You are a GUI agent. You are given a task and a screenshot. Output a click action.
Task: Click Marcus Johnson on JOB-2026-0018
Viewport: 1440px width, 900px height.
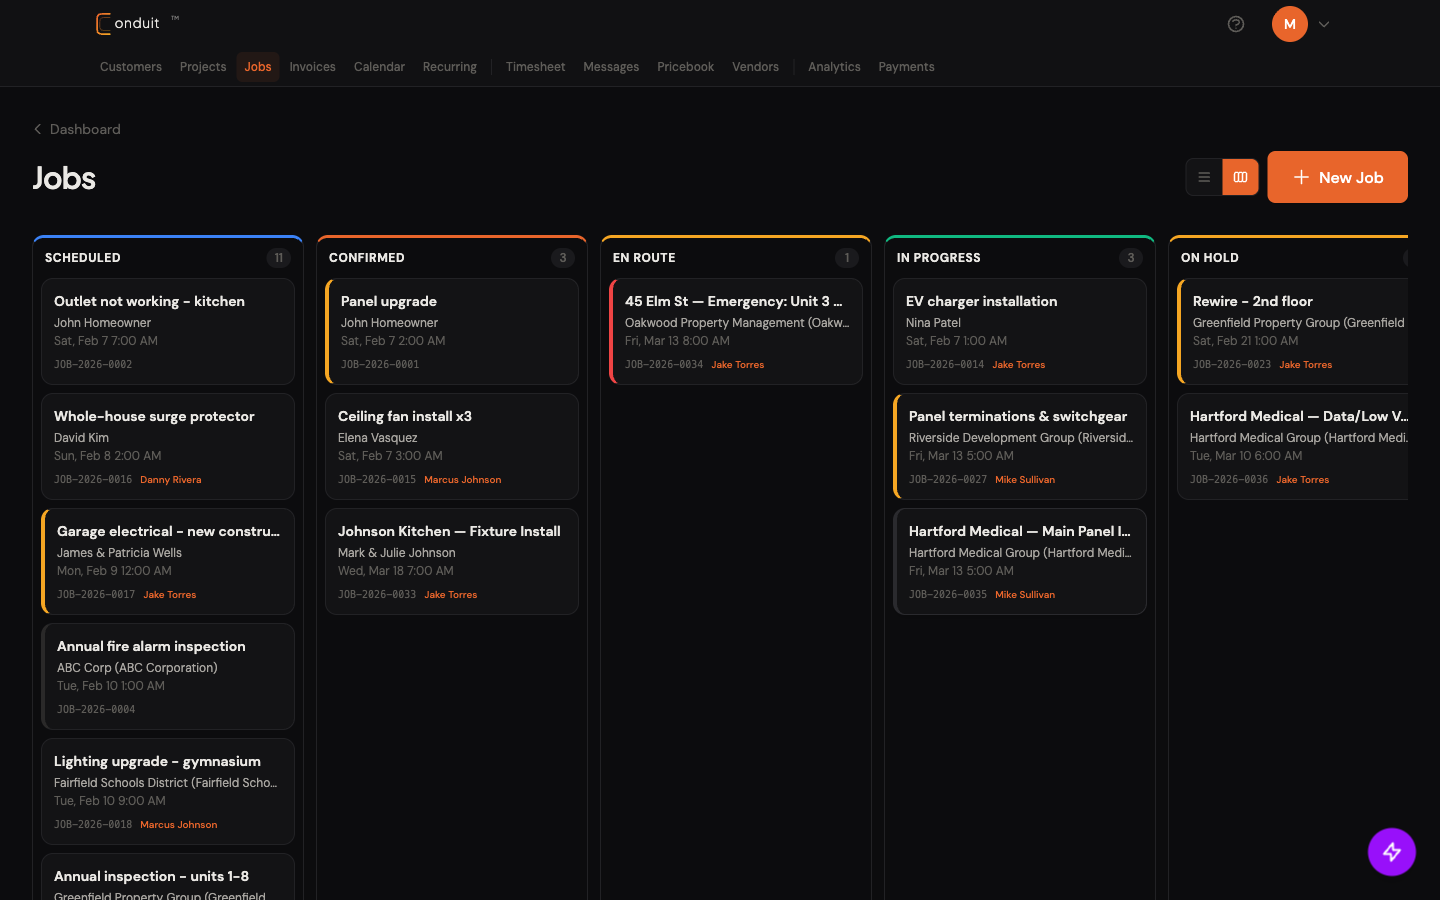click(x=179, y=825)
